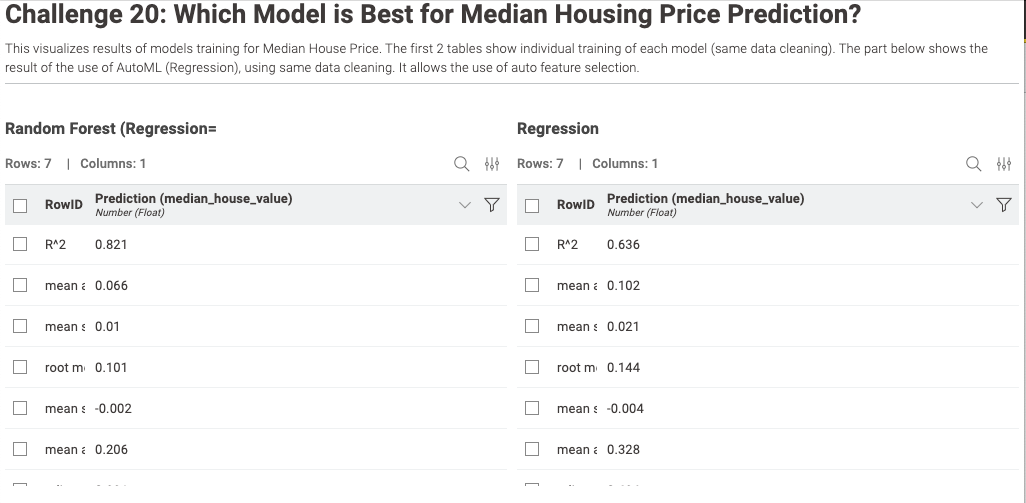1026x503 pixels.
Task: Select all rows in Regression table
Action: pos(532,205)
